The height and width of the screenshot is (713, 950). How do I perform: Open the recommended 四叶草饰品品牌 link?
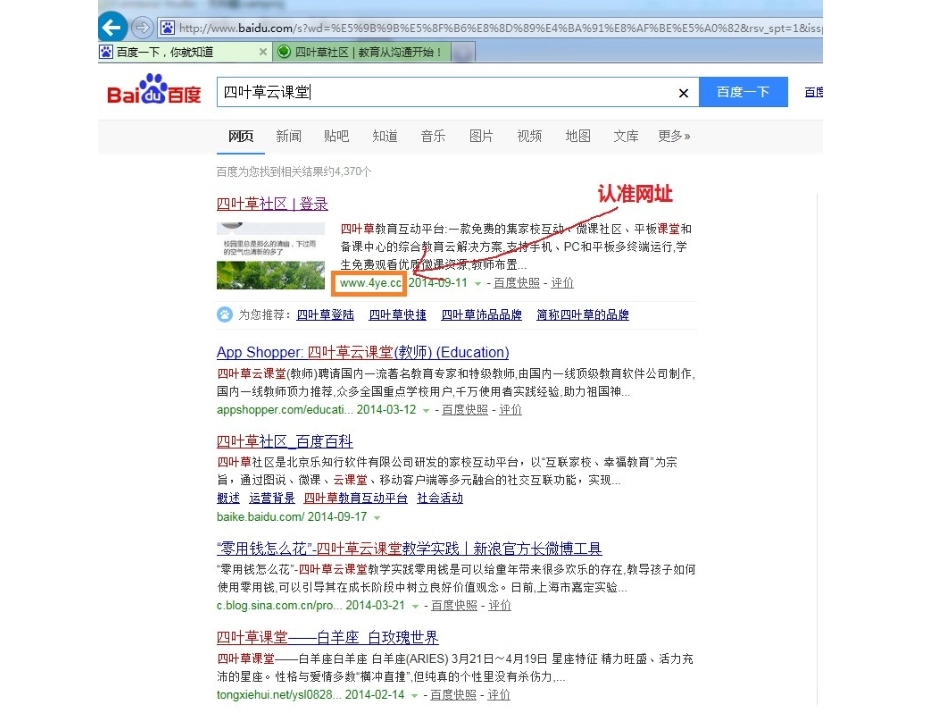(x=481, y=315)
